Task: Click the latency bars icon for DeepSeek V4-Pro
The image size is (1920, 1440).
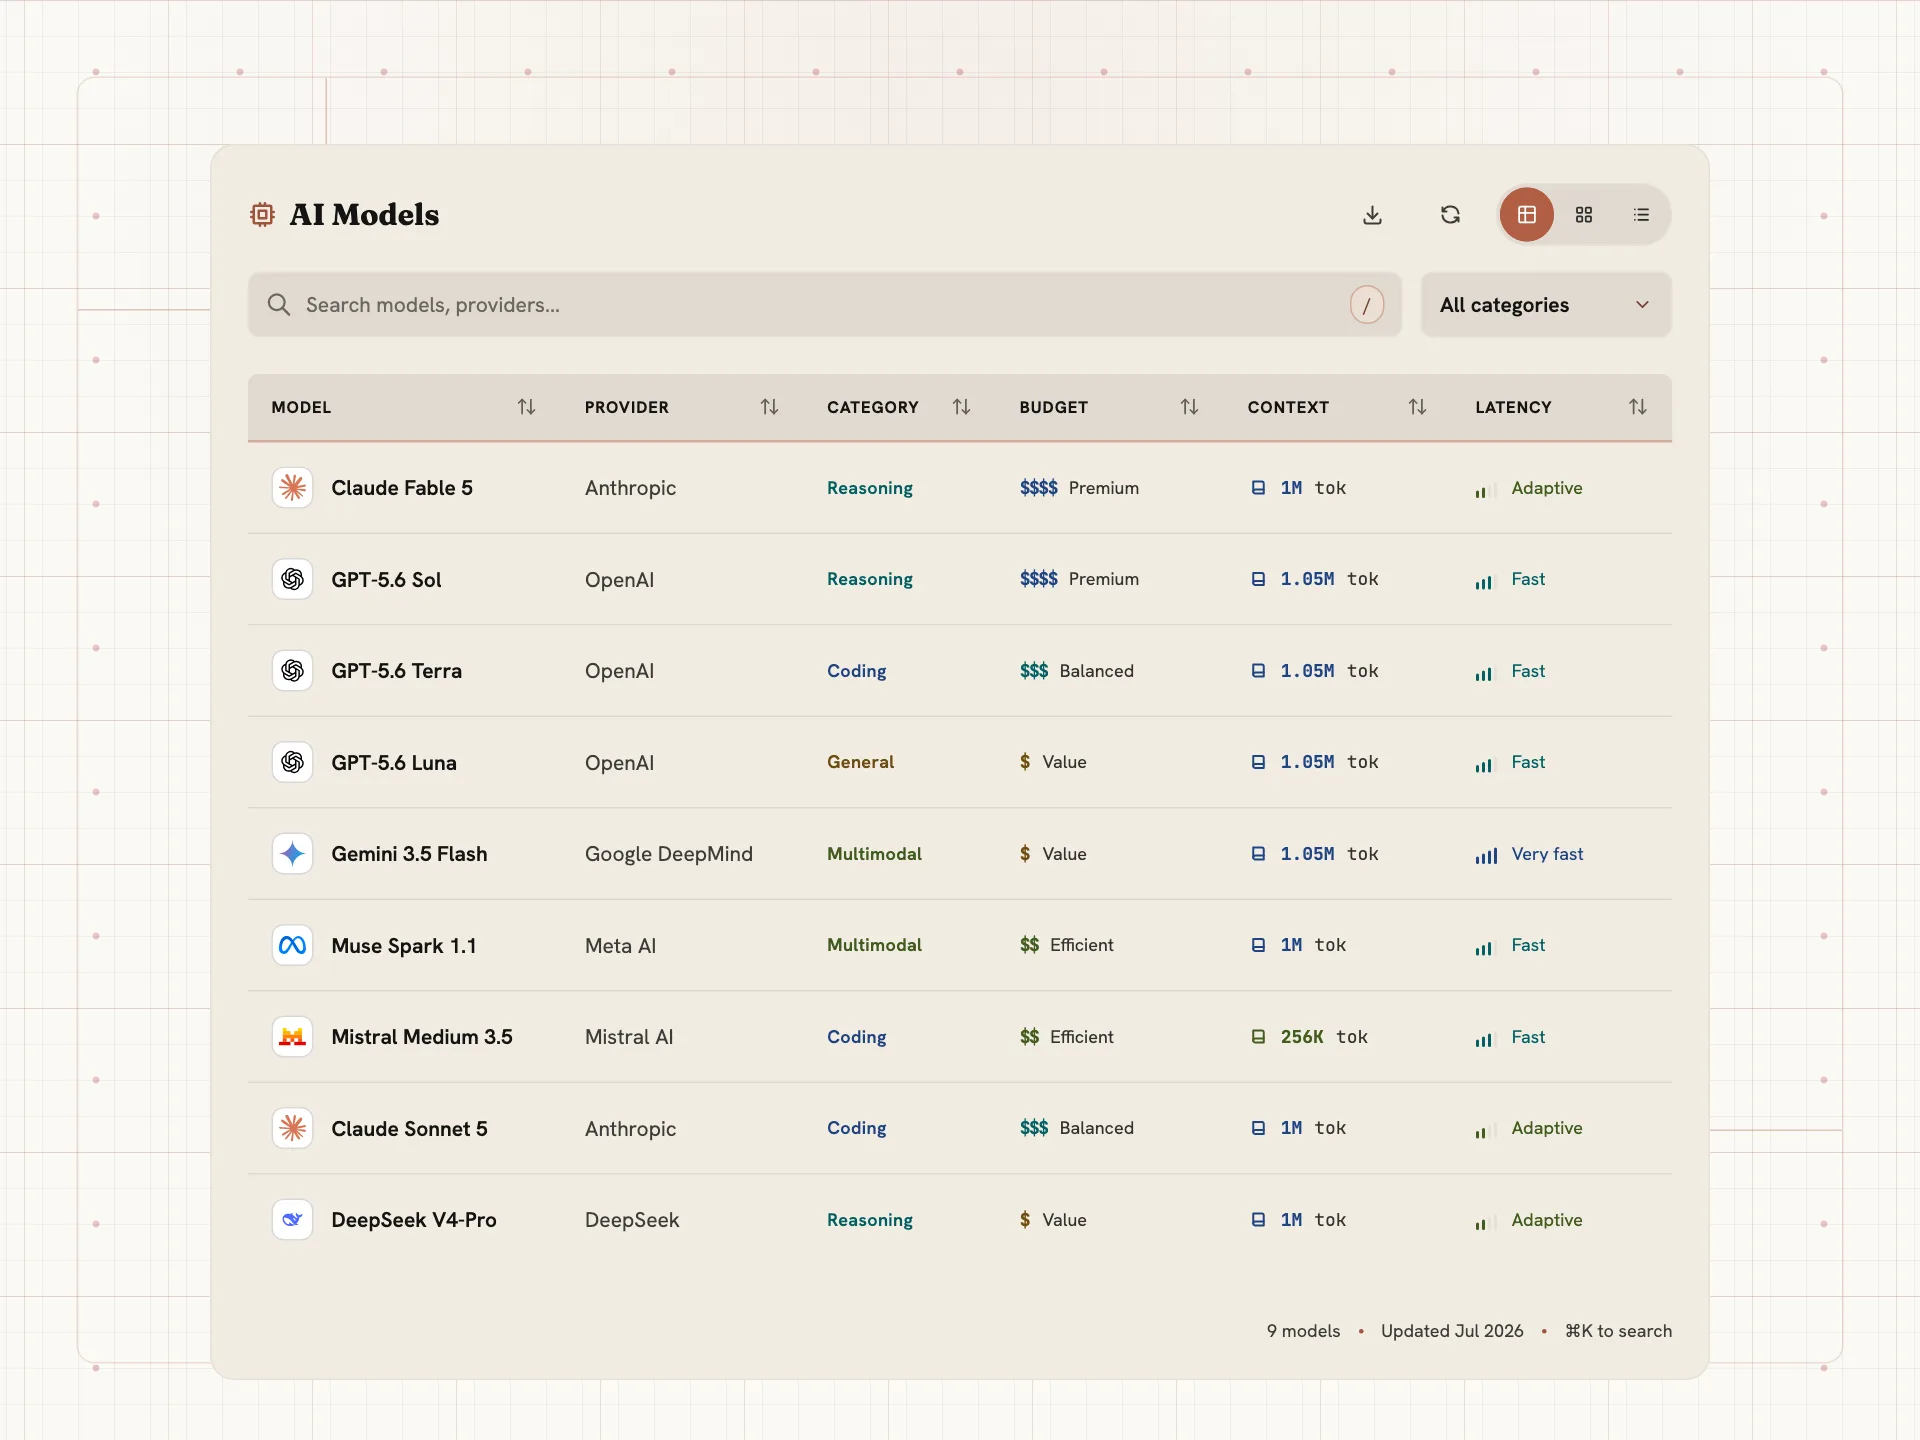Action: pyautogui.click(x=1486, y=1221)
